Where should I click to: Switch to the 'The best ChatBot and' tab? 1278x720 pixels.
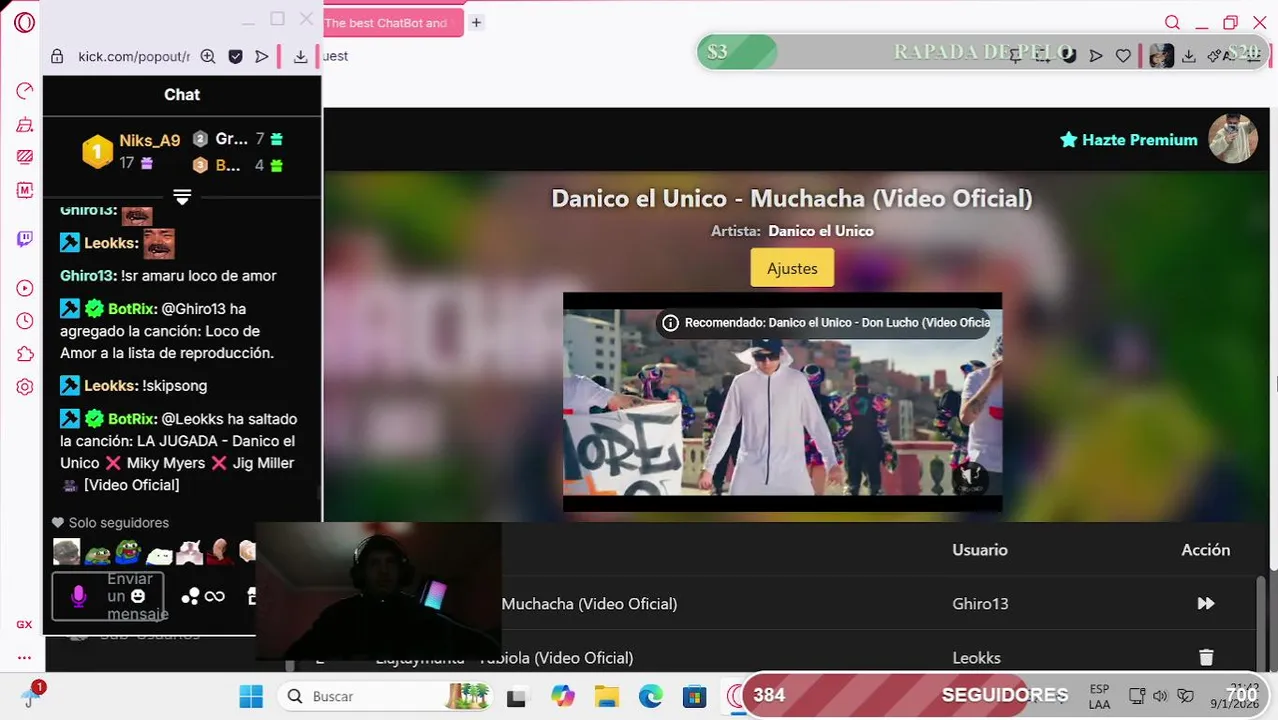tap(392, 22)
